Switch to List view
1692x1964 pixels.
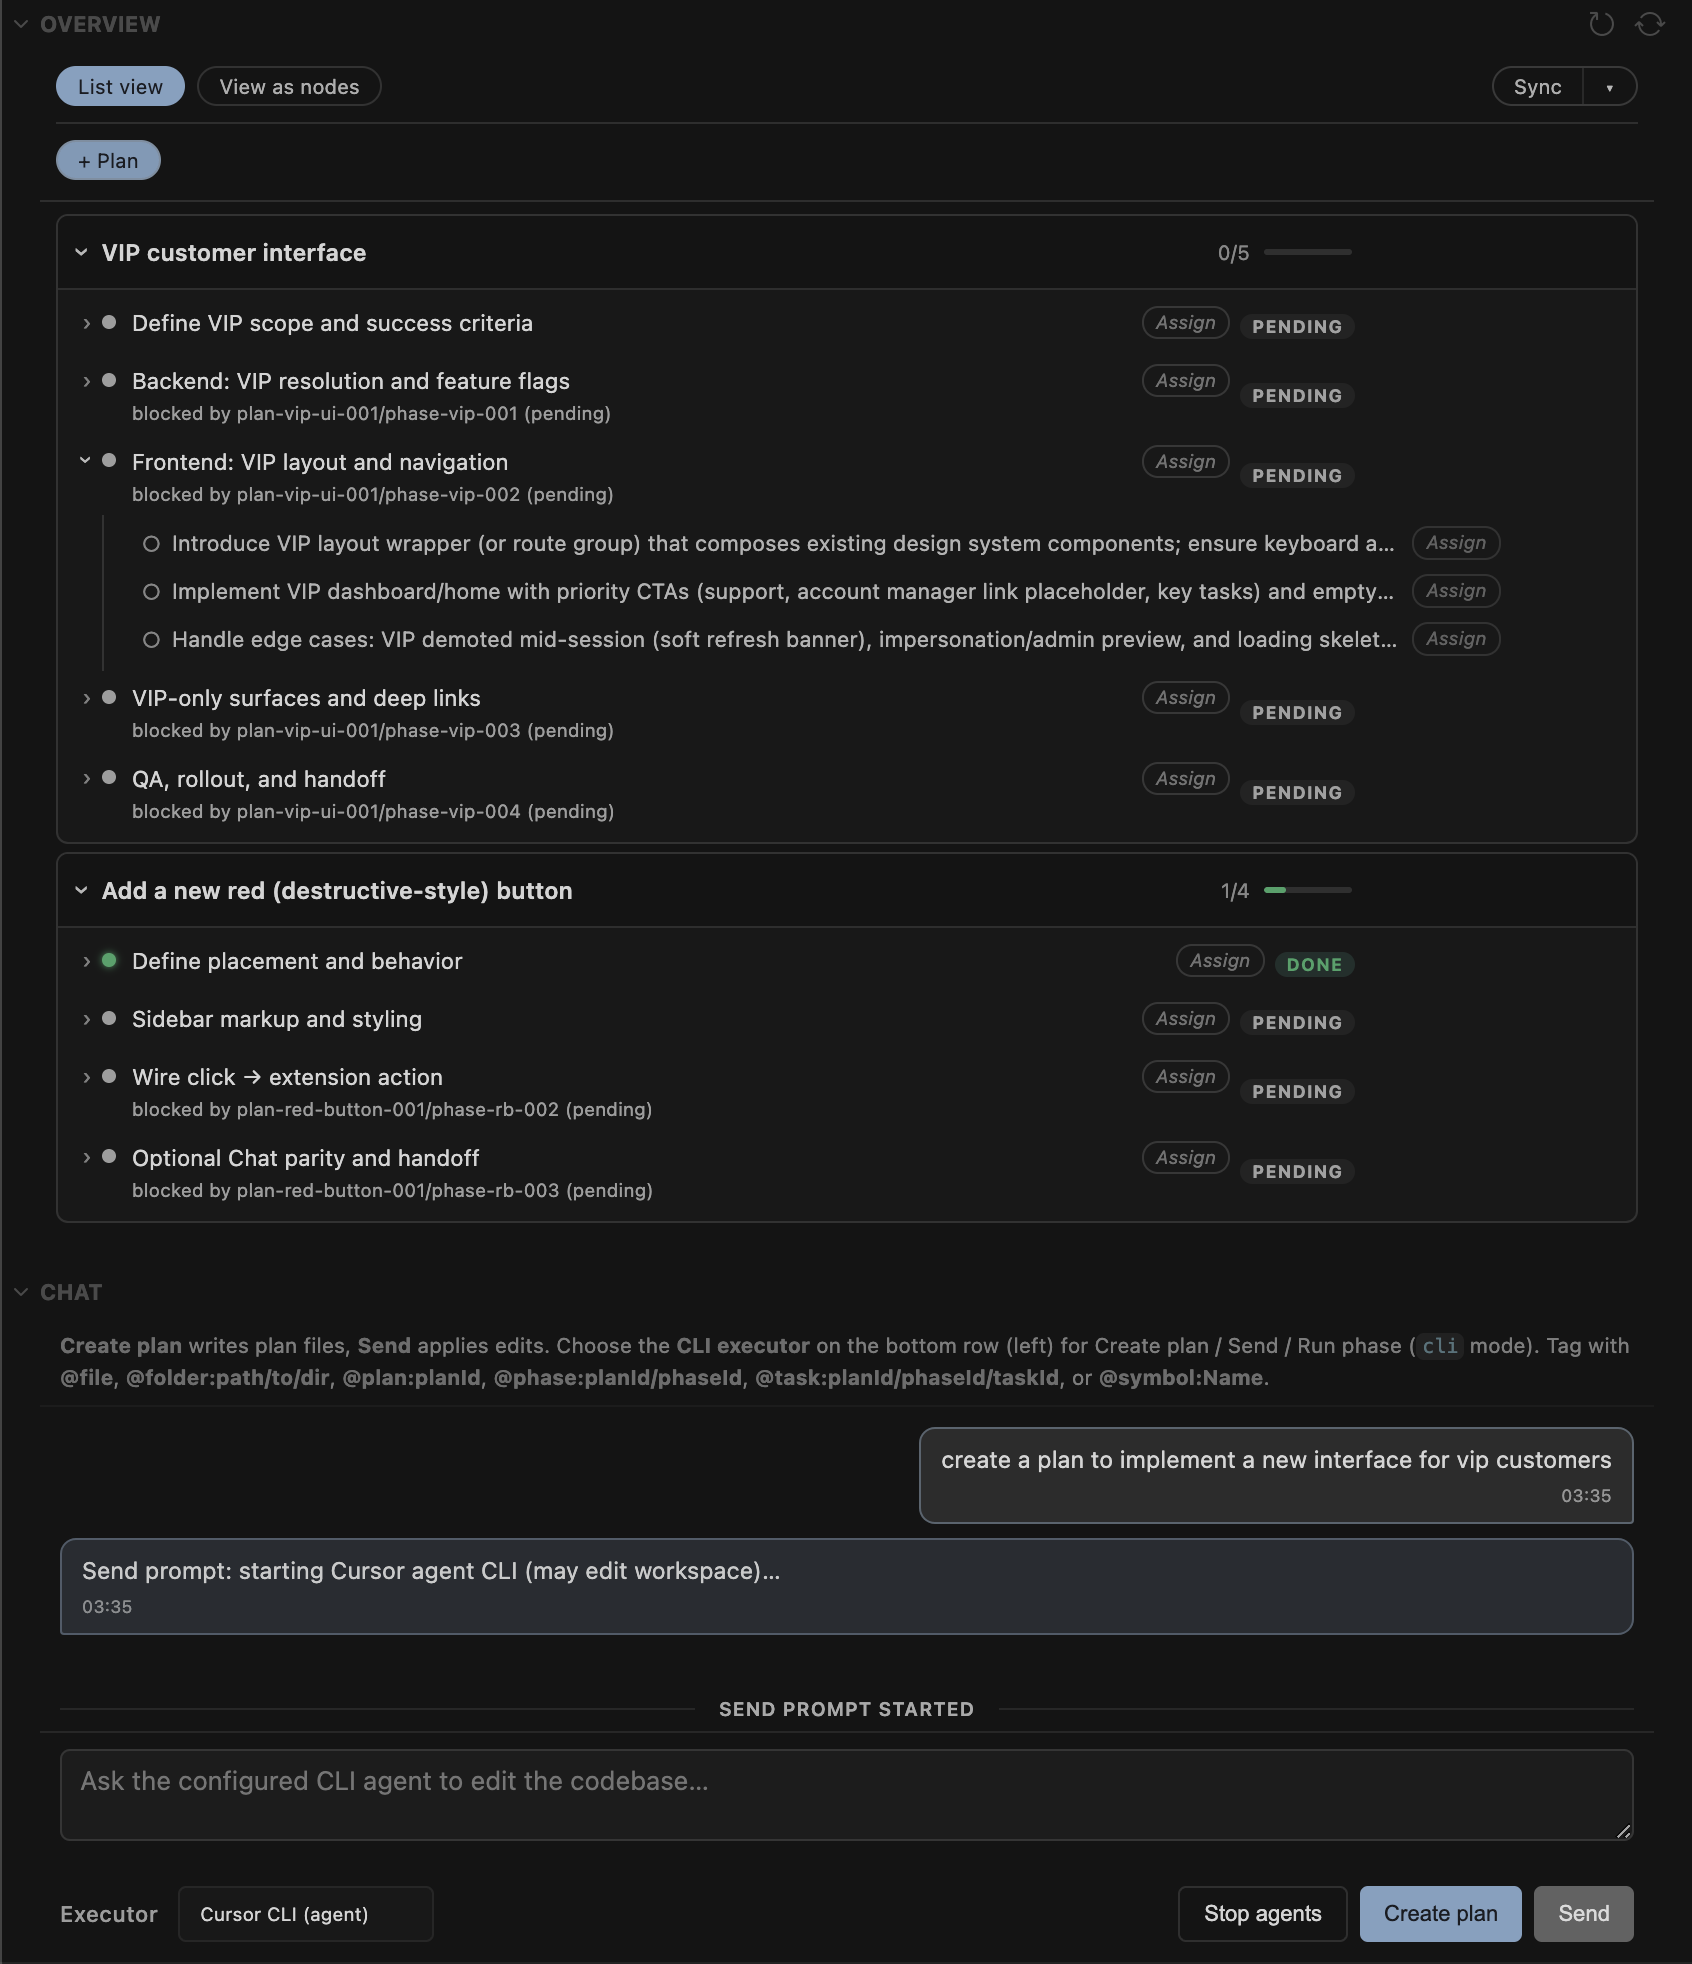coord(120,87)
